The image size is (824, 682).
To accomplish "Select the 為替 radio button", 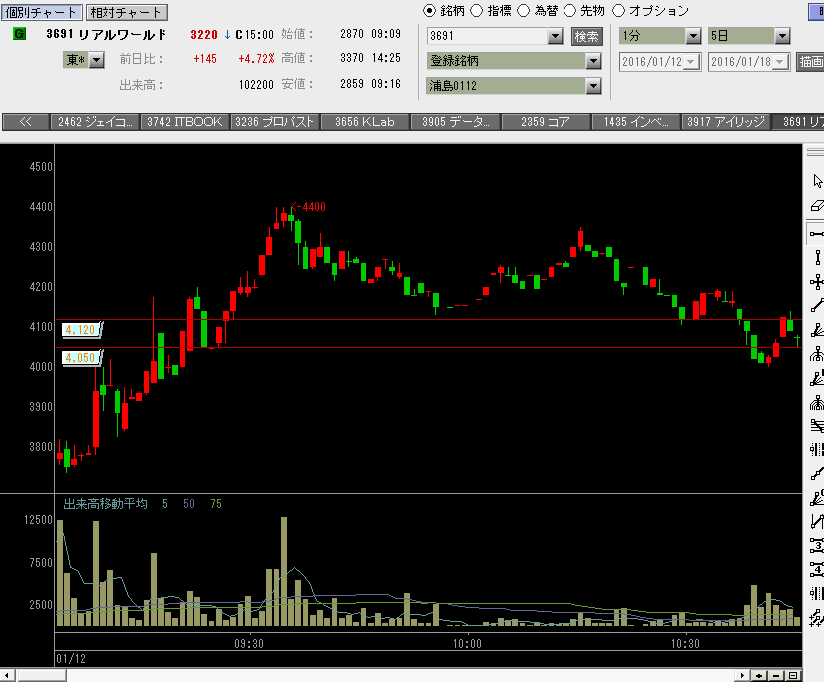I will 523,11.
